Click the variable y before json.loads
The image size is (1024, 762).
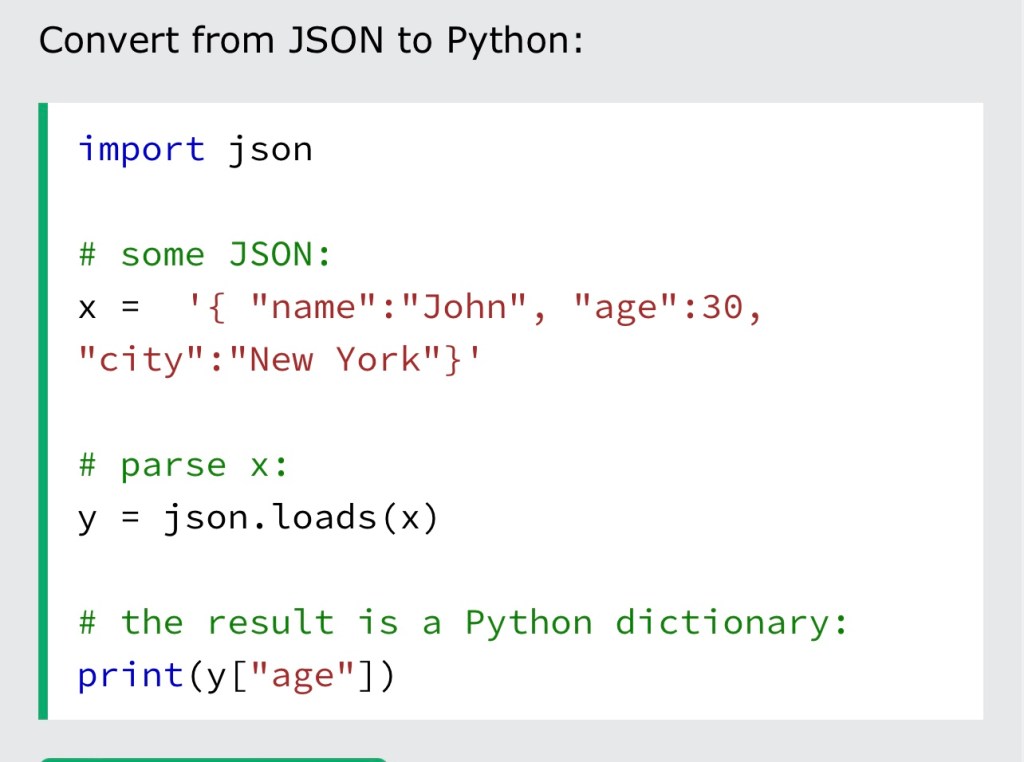click(87, 518)
